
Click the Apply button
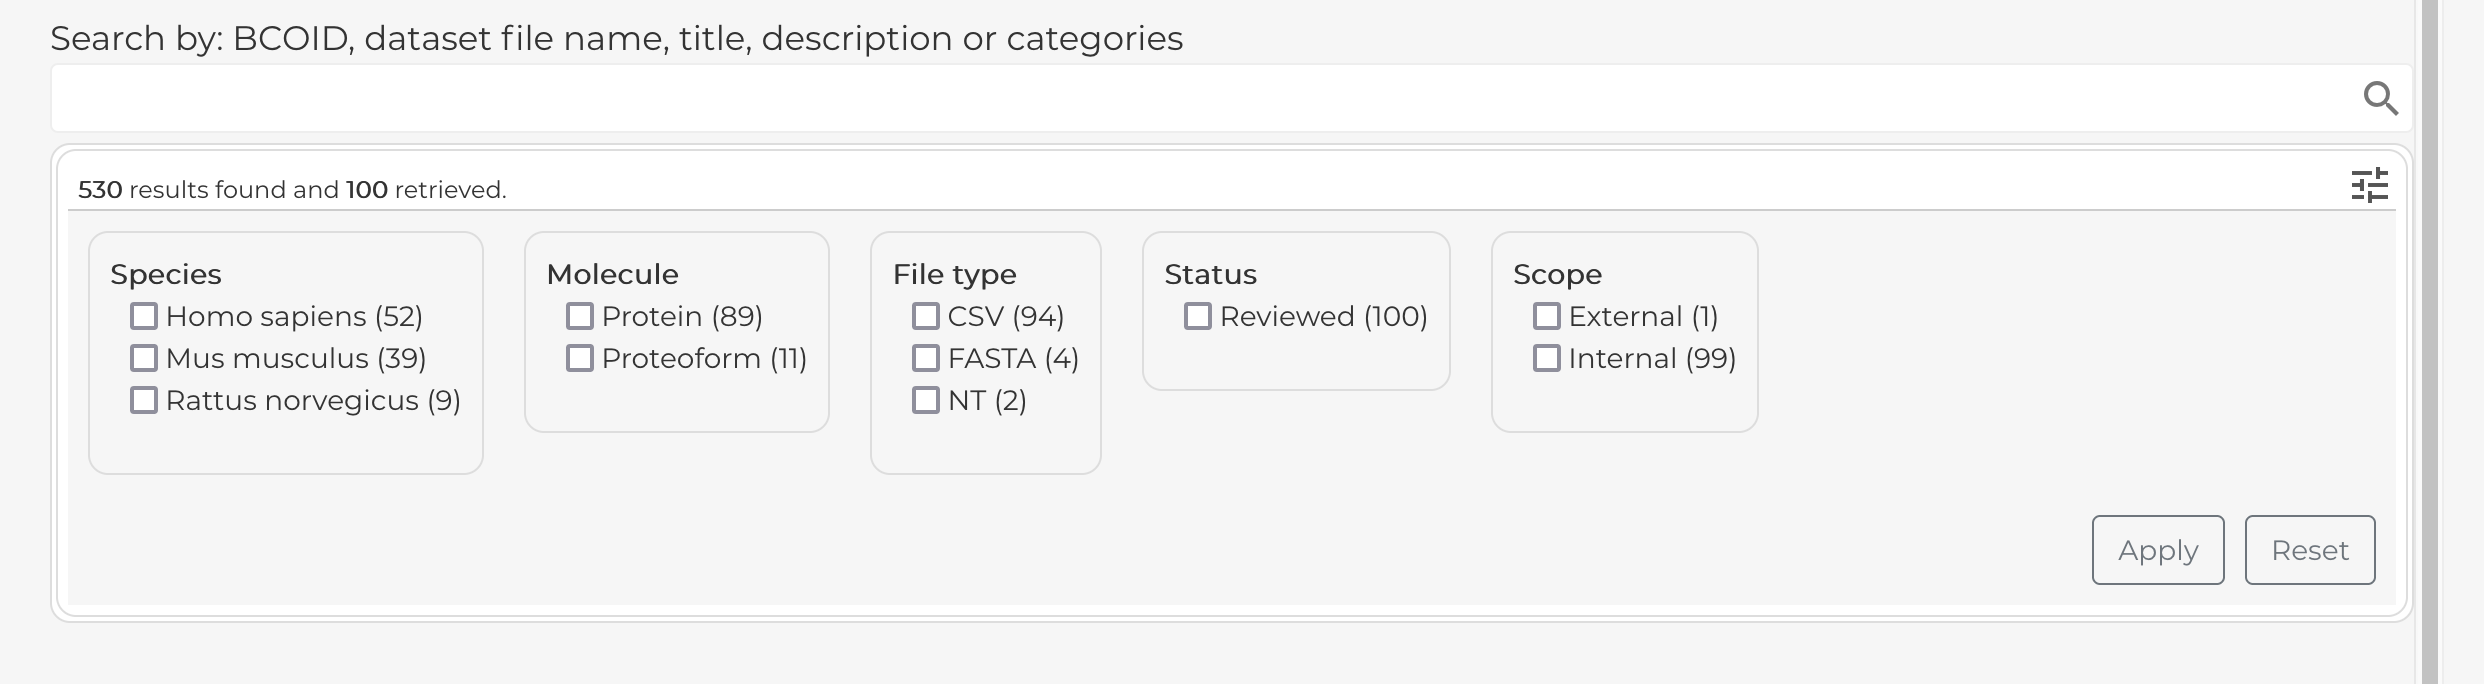[2157, 549]
